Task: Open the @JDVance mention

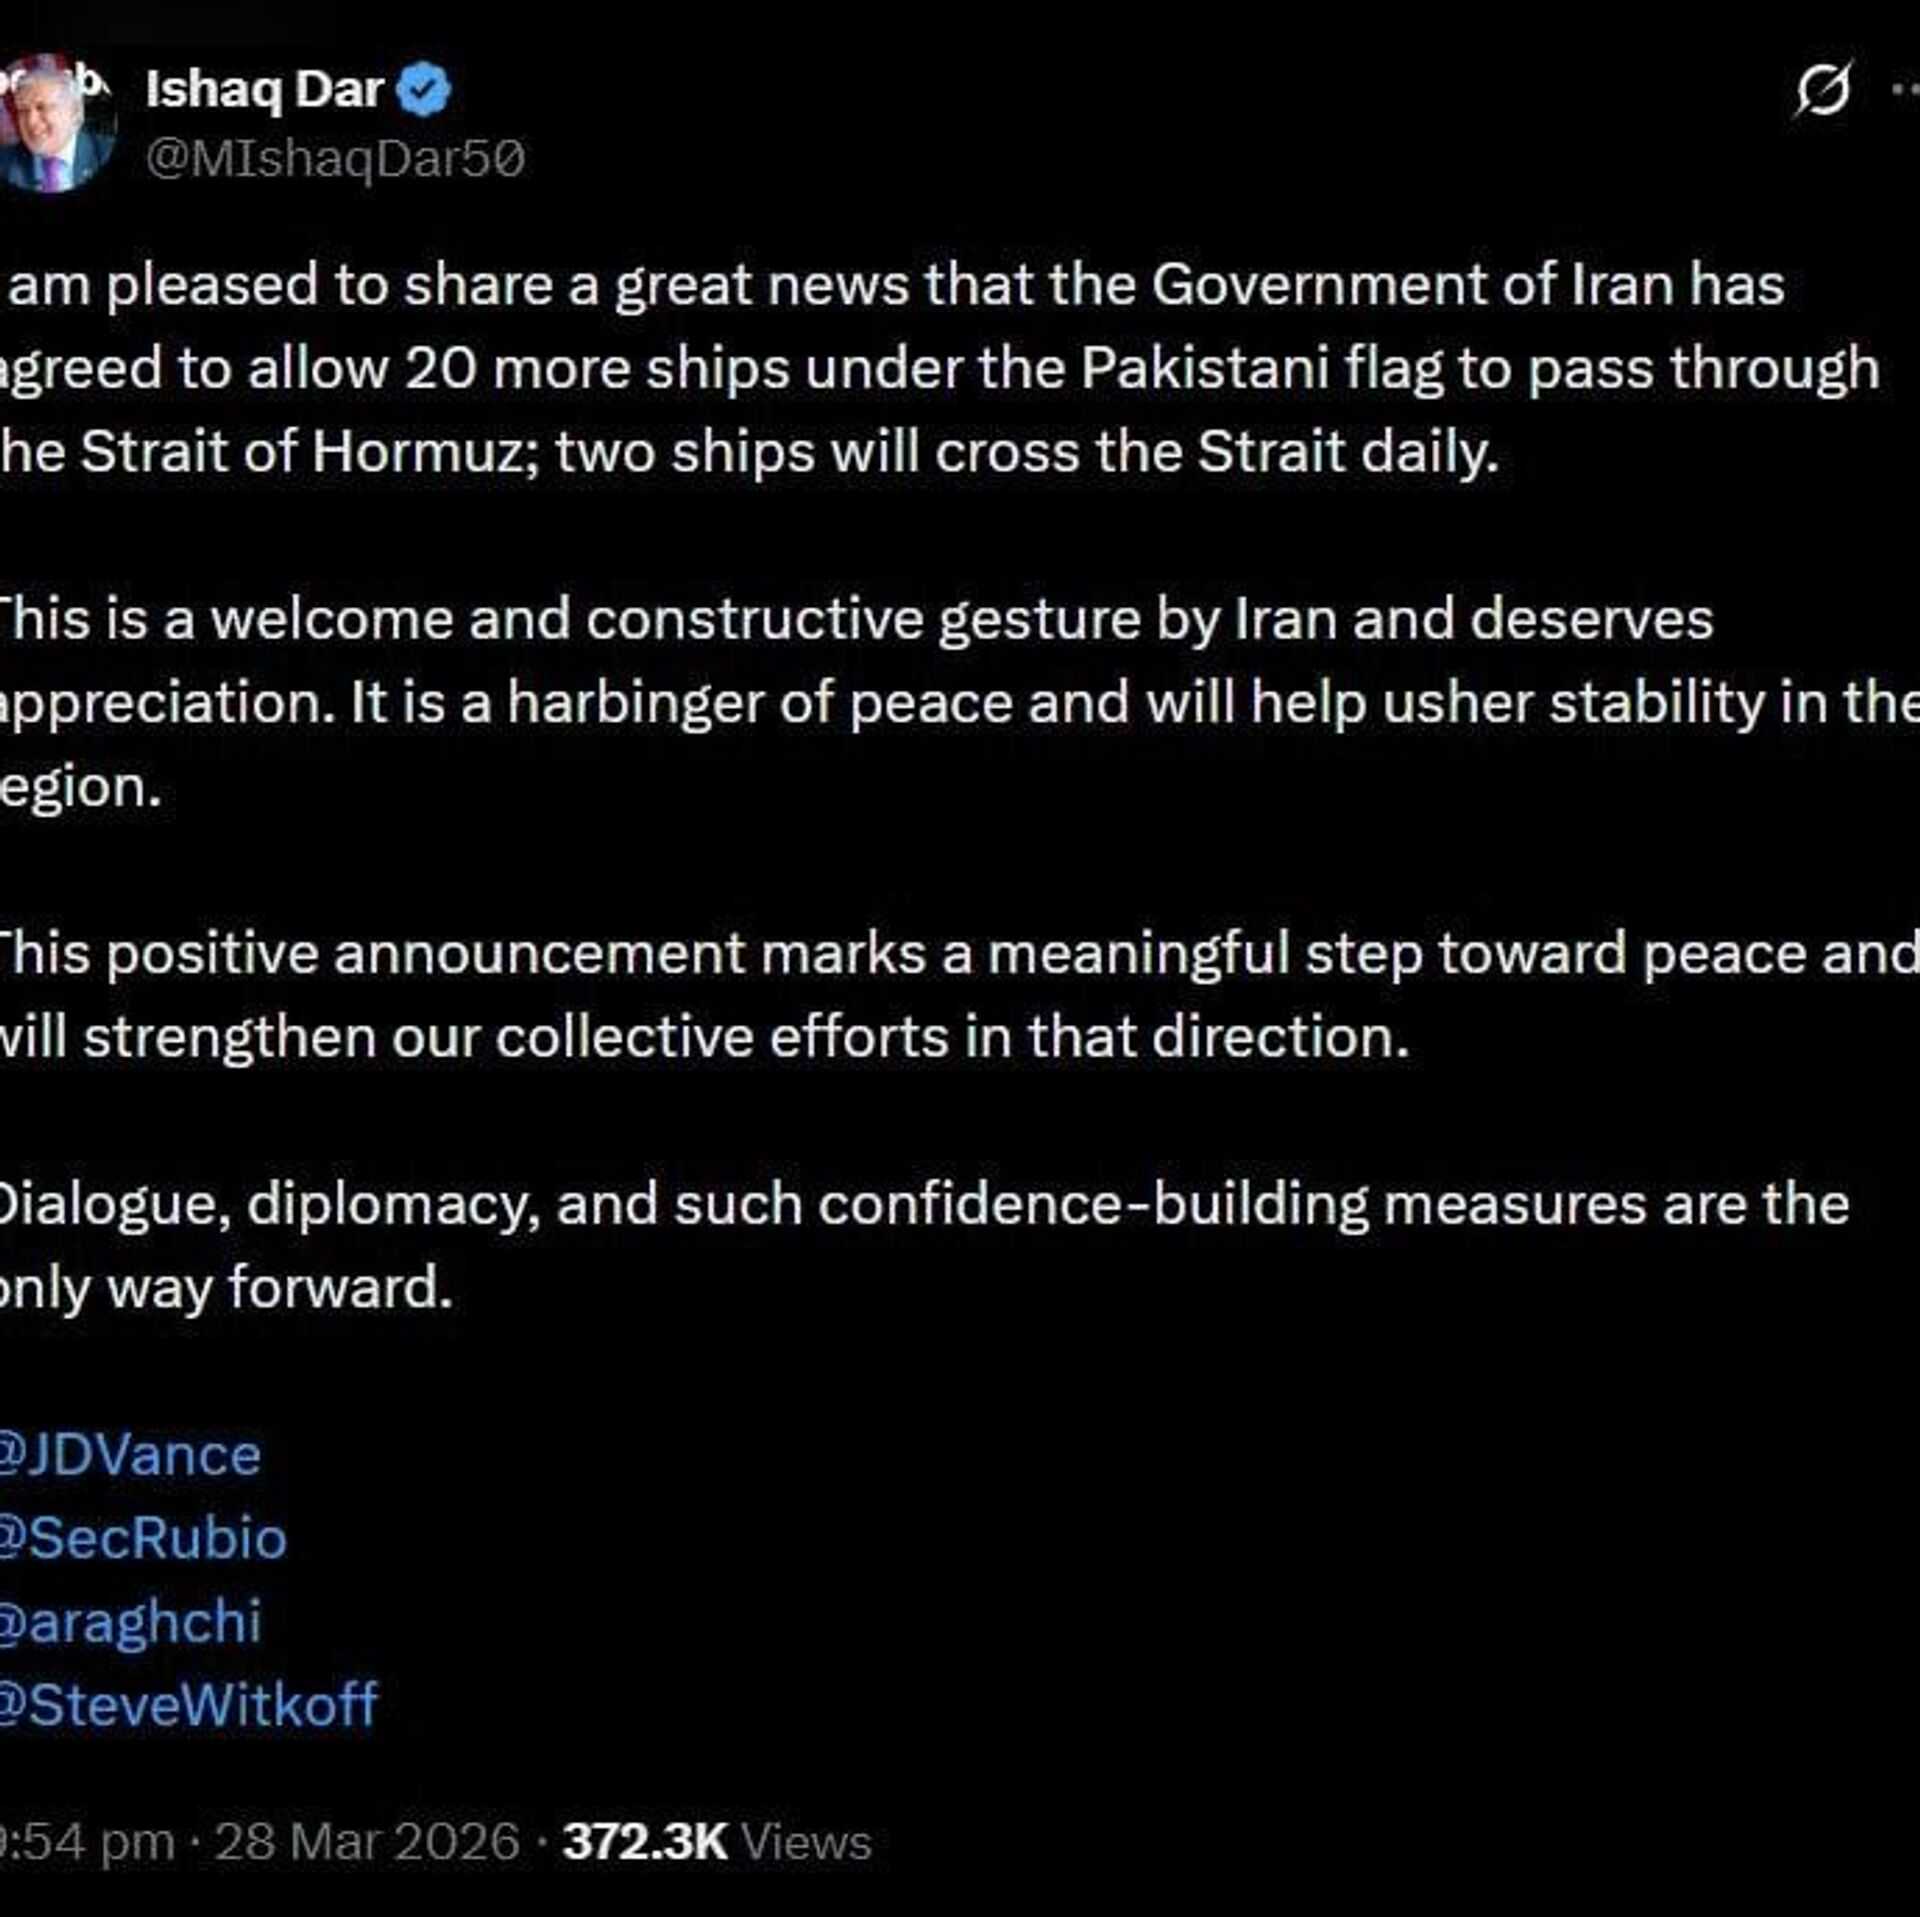Action: pyautogui.click(x=130, y=1455)
